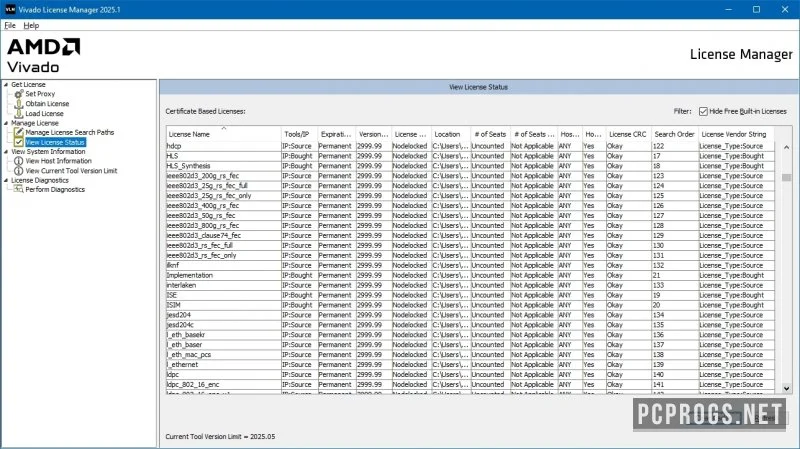The image size is (800, 449).
Task: Sort by Search Order column header
Action: 674,134
